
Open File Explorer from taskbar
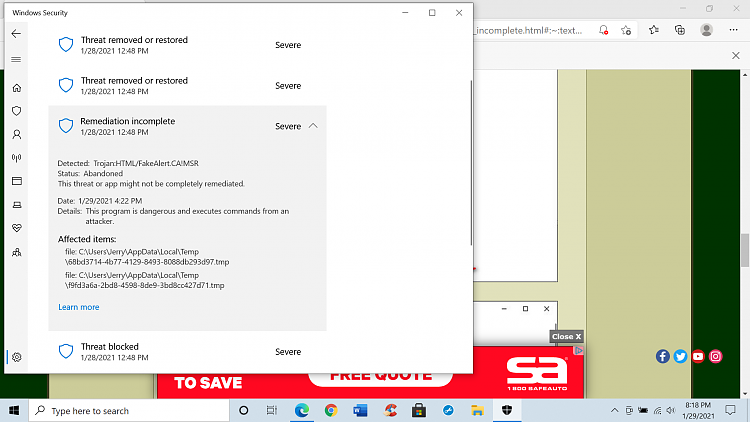tap(477, 411)
